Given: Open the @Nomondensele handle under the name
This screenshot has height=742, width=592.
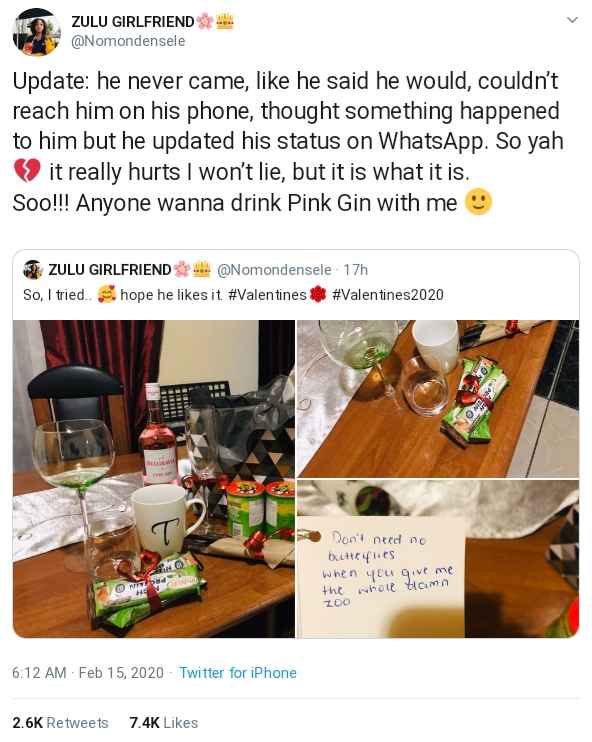Looking at the screenshot, I should coord(128,41).
